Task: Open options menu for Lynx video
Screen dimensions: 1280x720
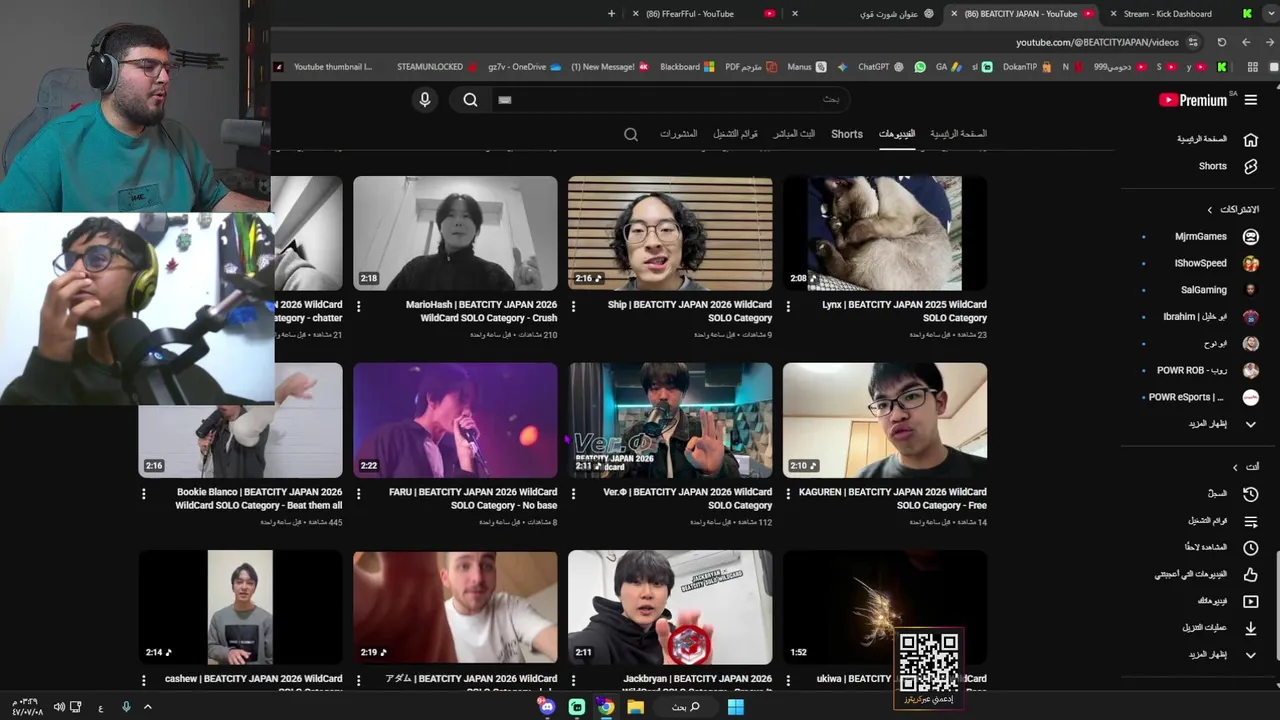Action: coord(788,306)
